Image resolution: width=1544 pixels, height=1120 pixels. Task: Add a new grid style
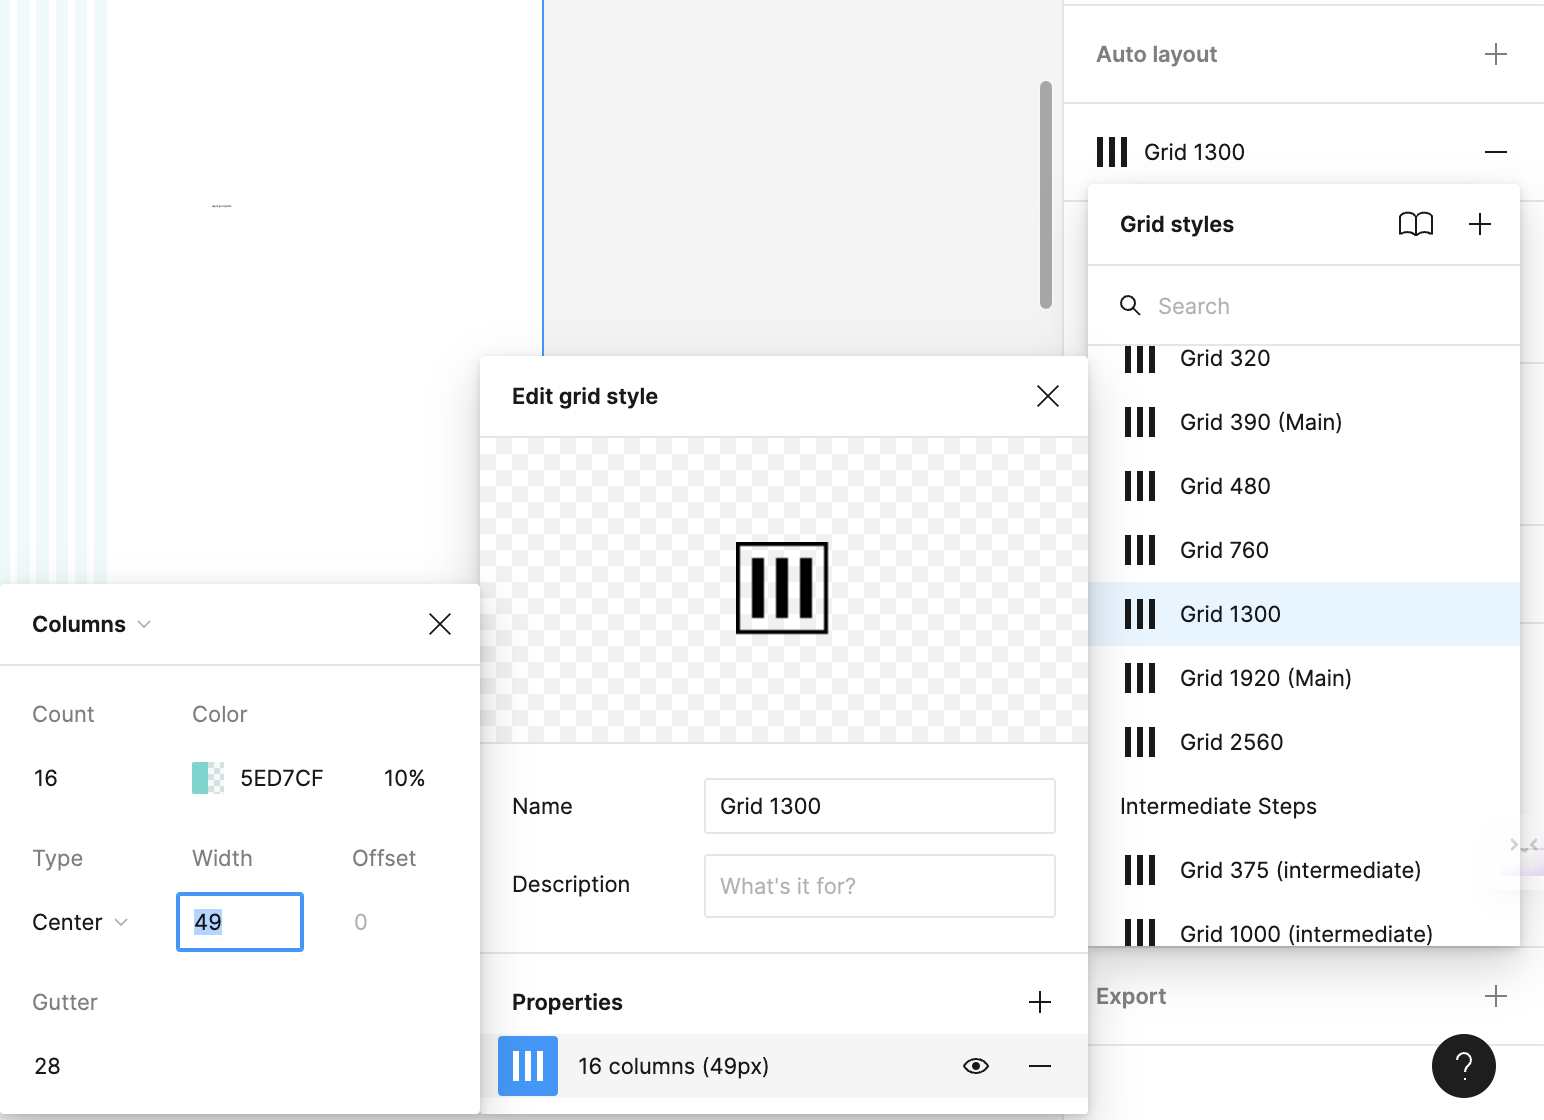(1480, 224)
